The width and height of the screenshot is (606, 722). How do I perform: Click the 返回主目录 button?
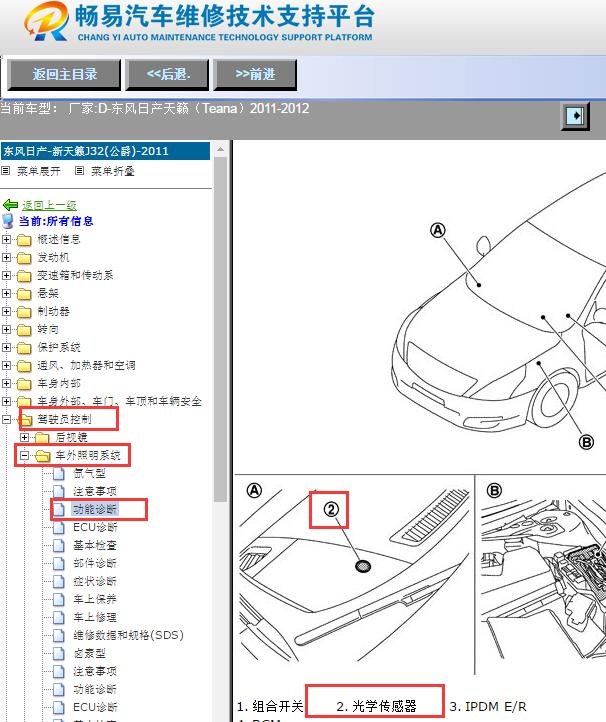click(x=64, y=74)
